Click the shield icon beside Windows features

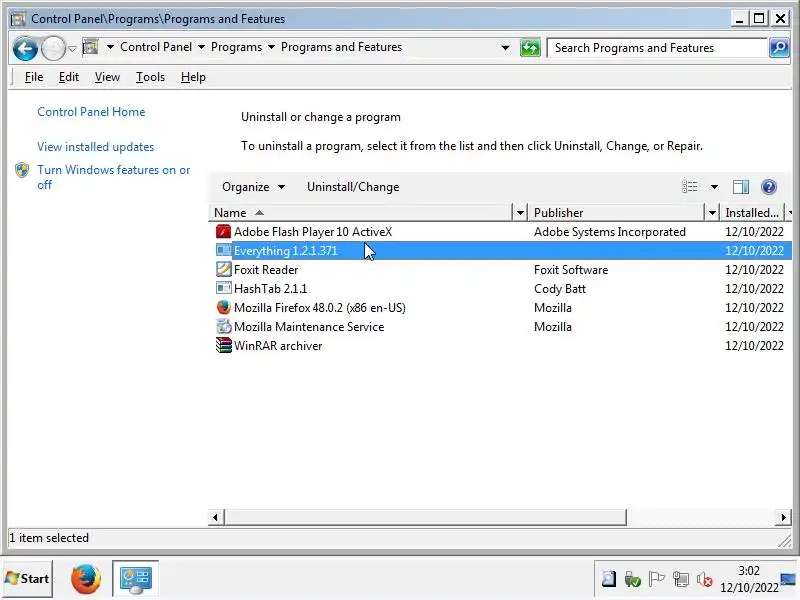coord(22,170)
